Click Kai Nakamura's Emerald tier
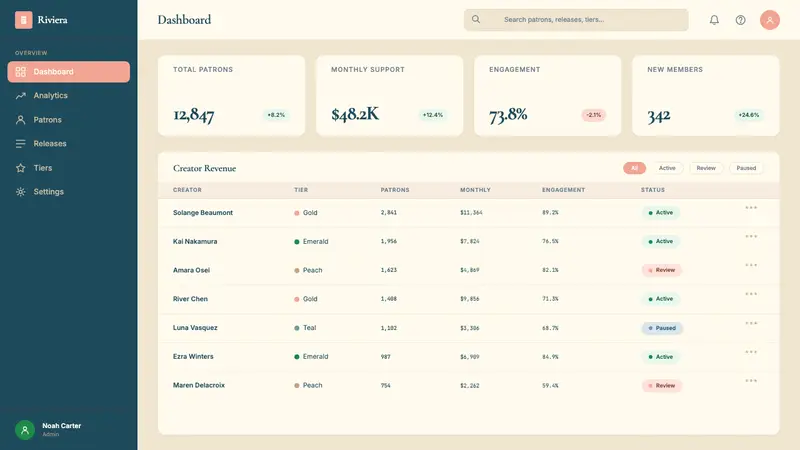 coord(311,241)
